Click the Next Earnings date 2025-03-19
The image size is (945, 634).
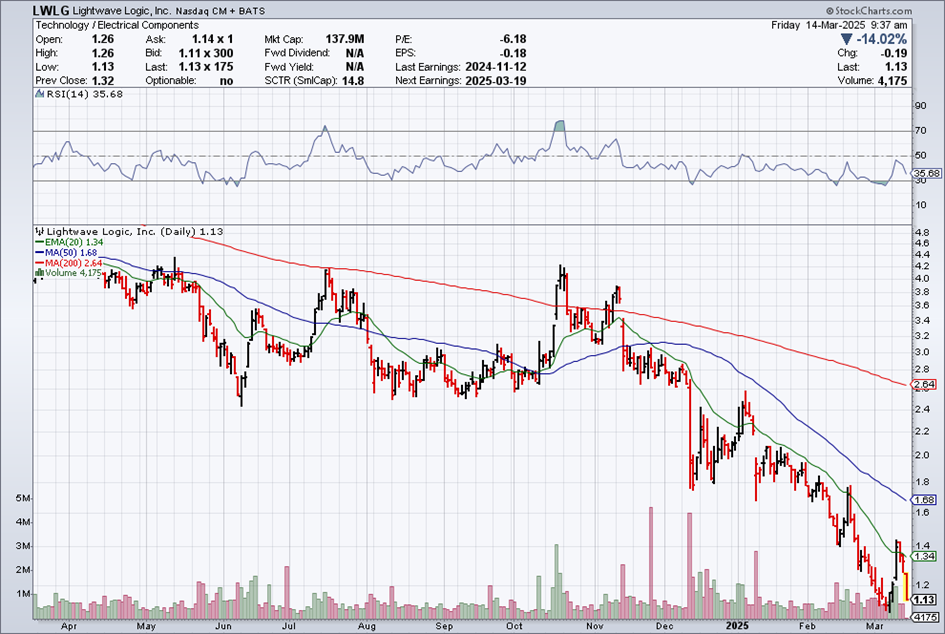pos(496,81)
